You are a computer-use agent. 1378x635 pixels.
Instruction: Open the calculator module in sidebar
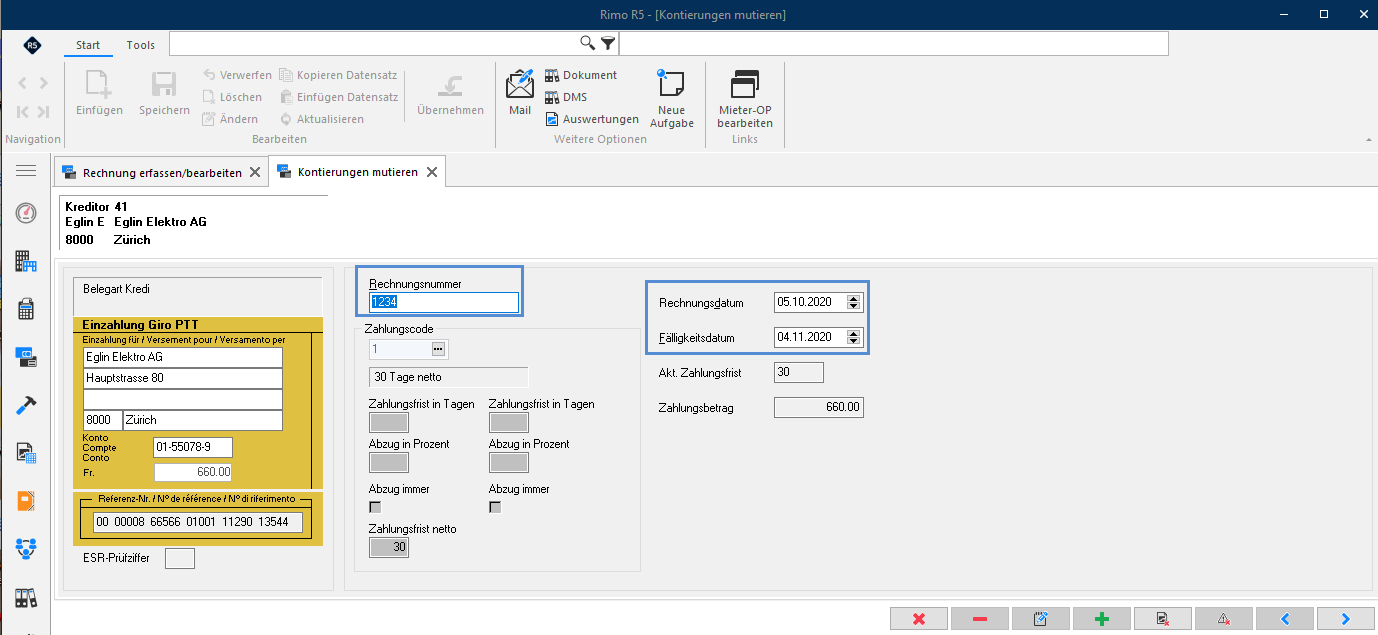[x=26, y=309]
